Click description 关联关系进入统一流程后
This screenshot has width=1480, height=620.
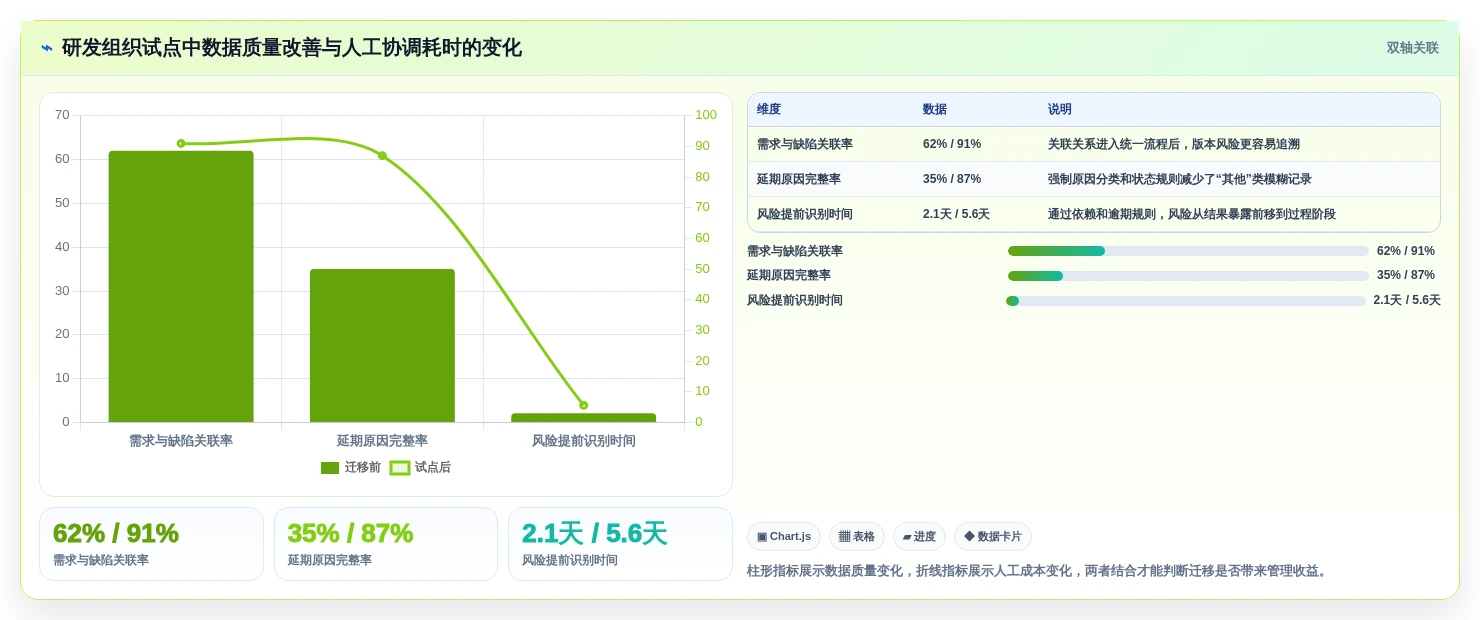point(1174,144)
